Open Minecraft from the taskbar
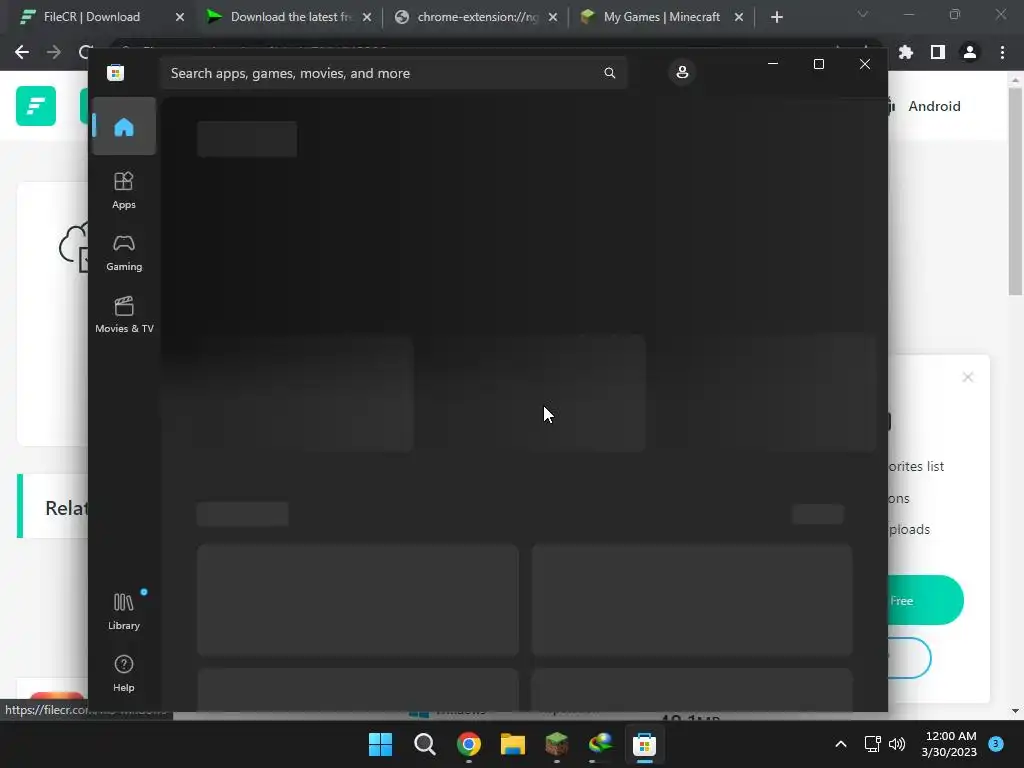 [x=556, y=744]
